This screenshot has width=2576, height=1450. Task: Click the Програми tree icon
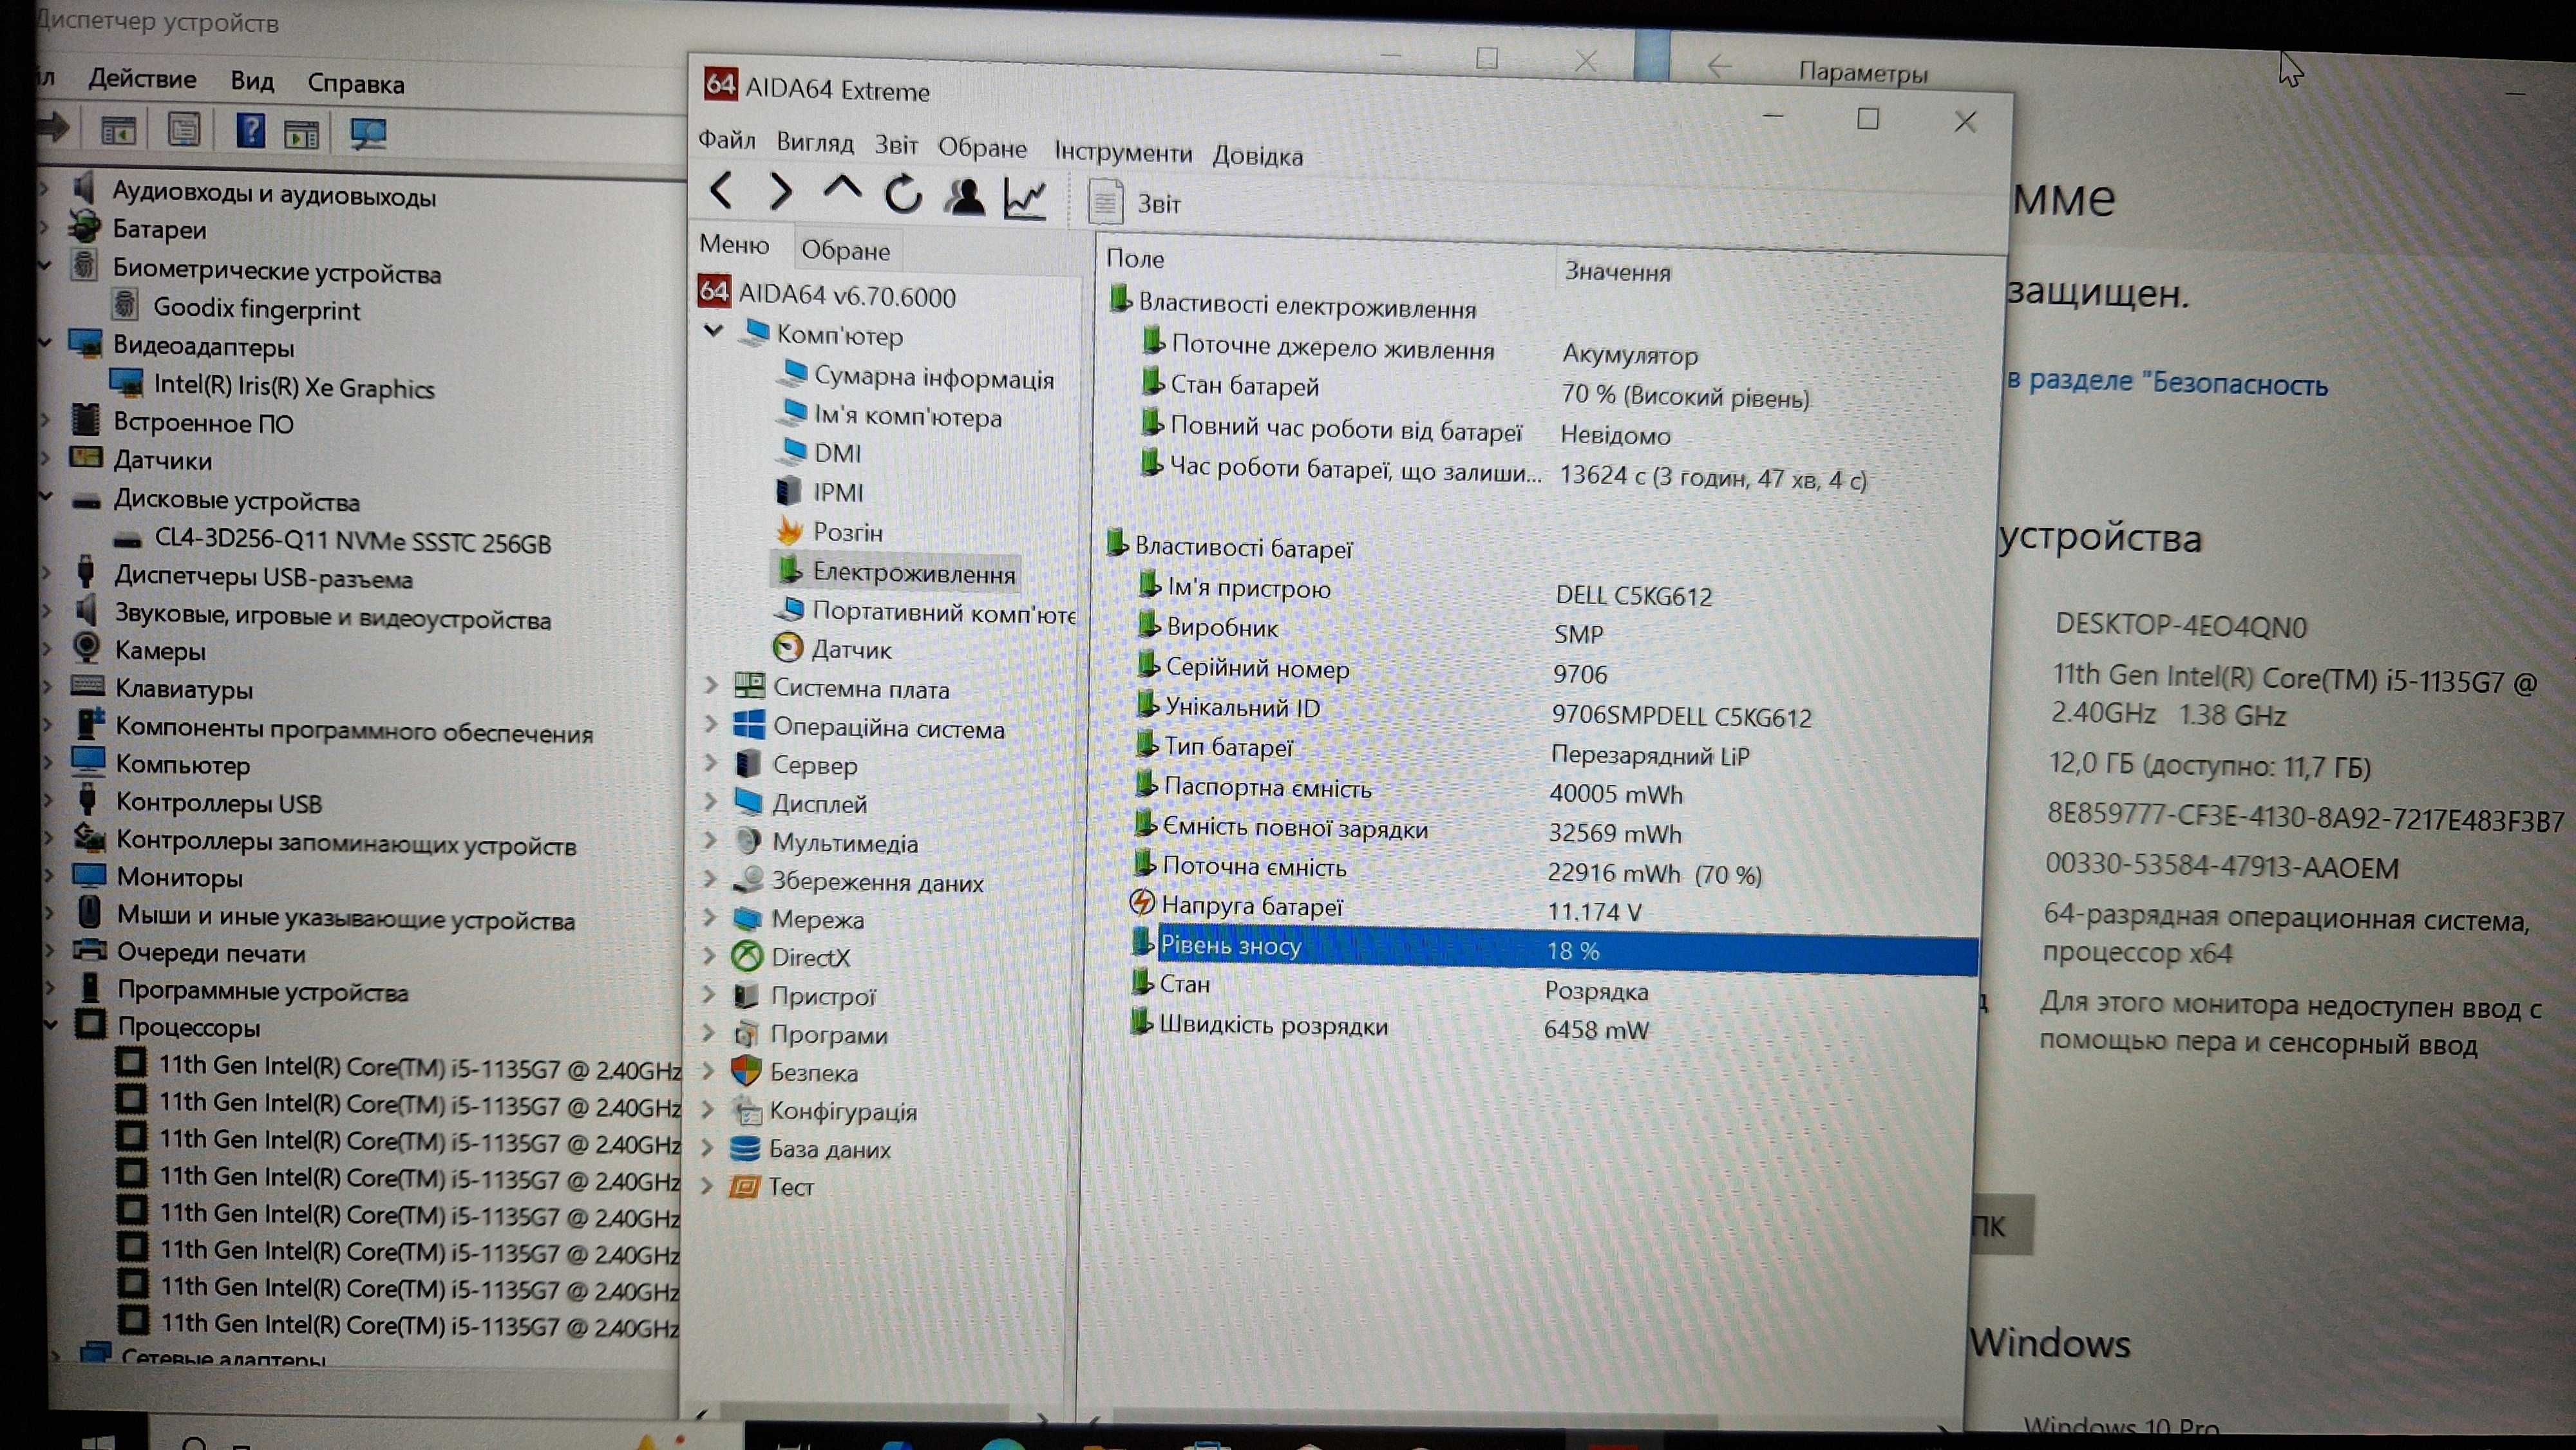coord(746,1033)
